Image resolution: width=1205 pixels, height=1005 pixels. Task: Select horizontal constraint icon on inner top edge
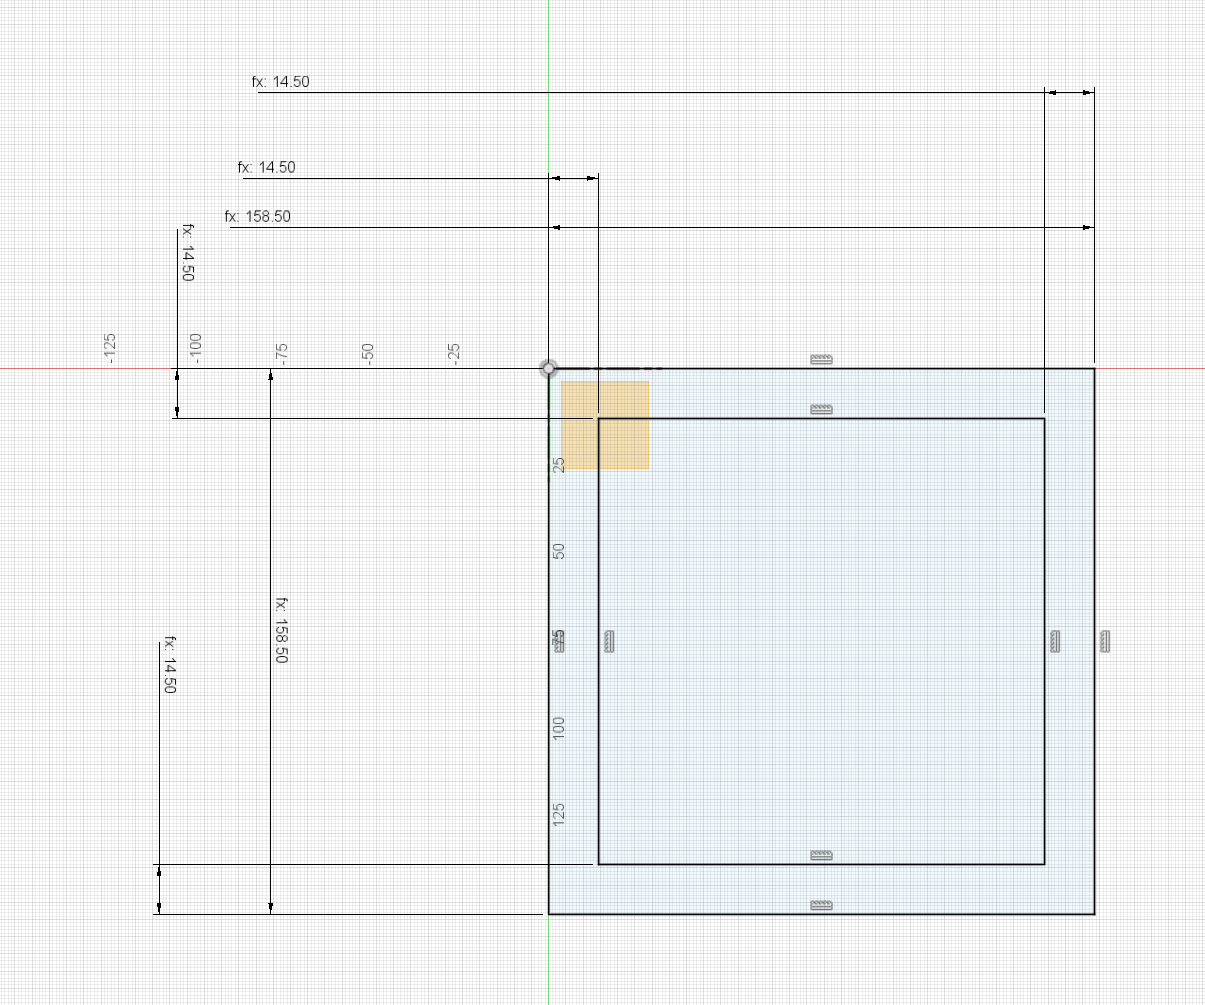821,410
